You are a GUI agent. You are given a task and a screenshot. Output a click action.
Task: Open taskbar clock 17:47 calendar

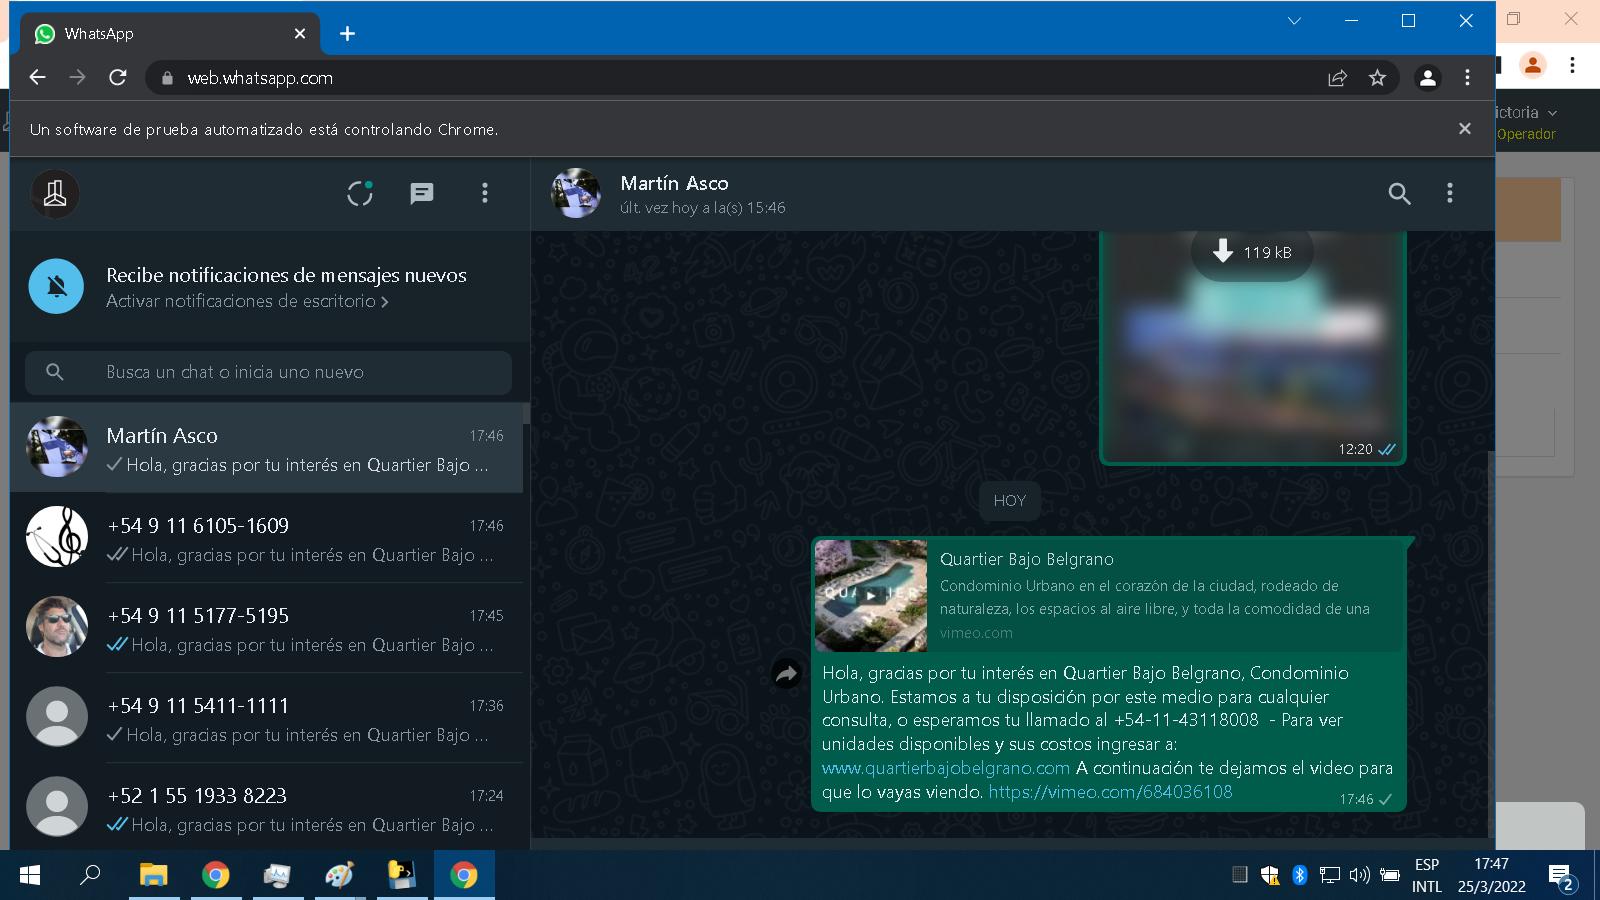pos(1491,875)
